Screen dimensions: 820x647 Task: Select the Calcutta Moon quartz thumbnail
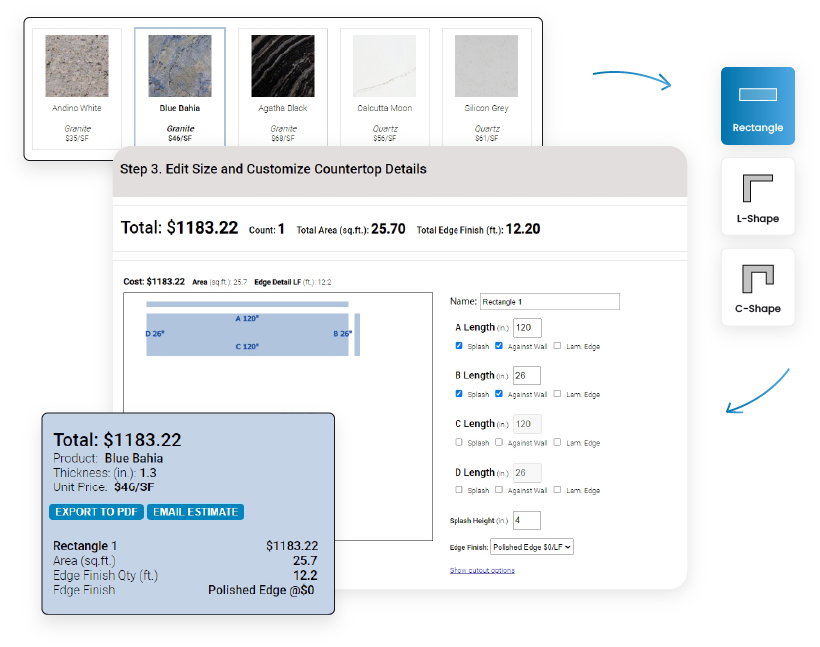click(x=385, y=64)
